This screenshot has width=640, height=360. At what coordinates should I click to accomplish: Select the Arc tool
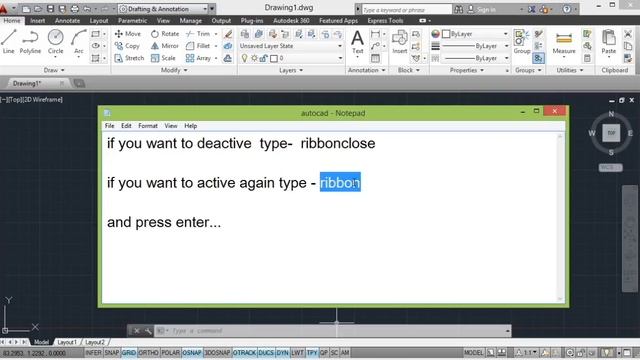pos(78,42)
